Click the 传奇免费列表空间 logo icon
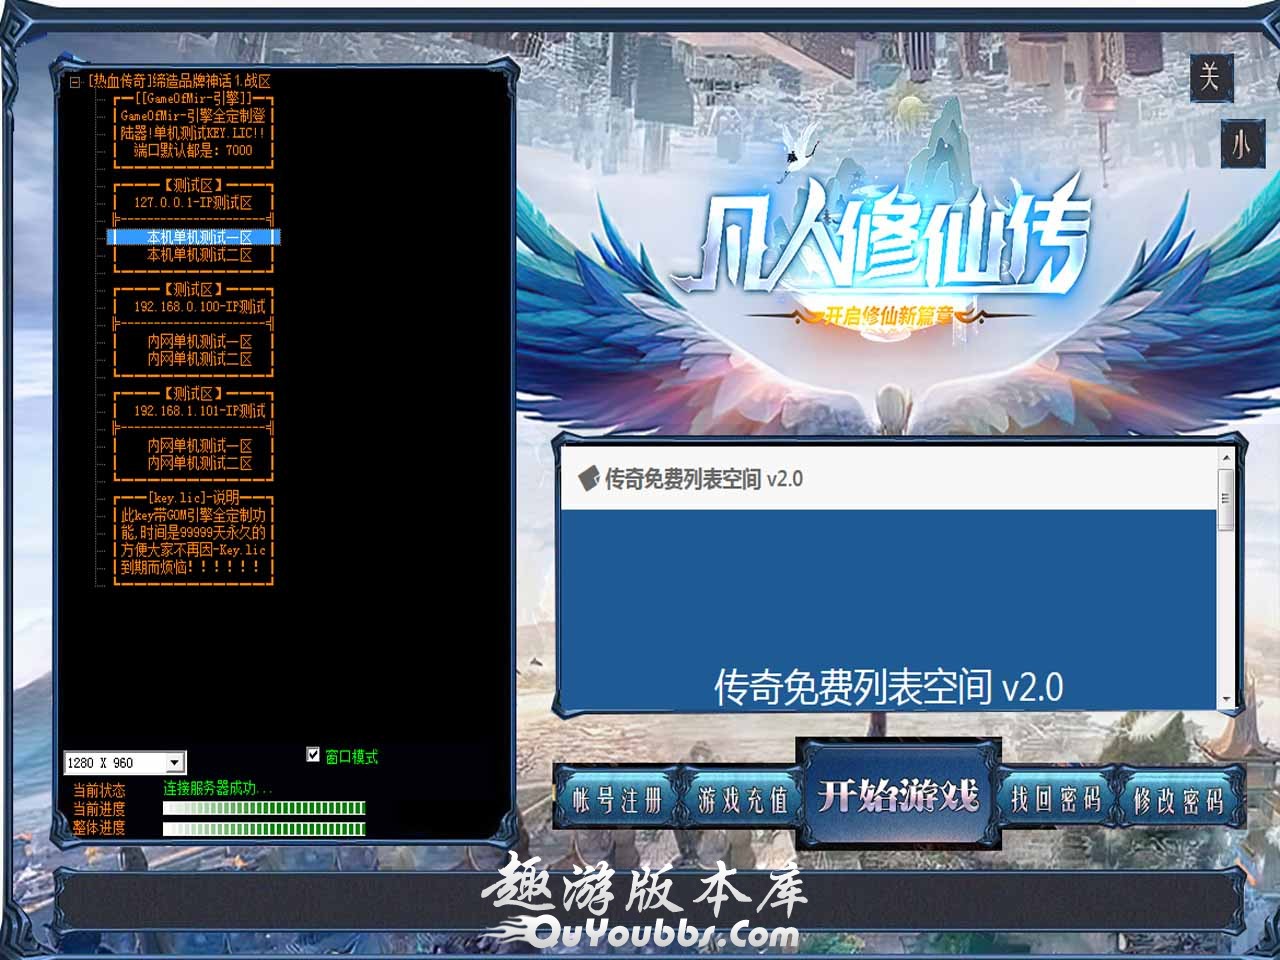This screenshot has width=1280, height=960. (x=589, y=478)
